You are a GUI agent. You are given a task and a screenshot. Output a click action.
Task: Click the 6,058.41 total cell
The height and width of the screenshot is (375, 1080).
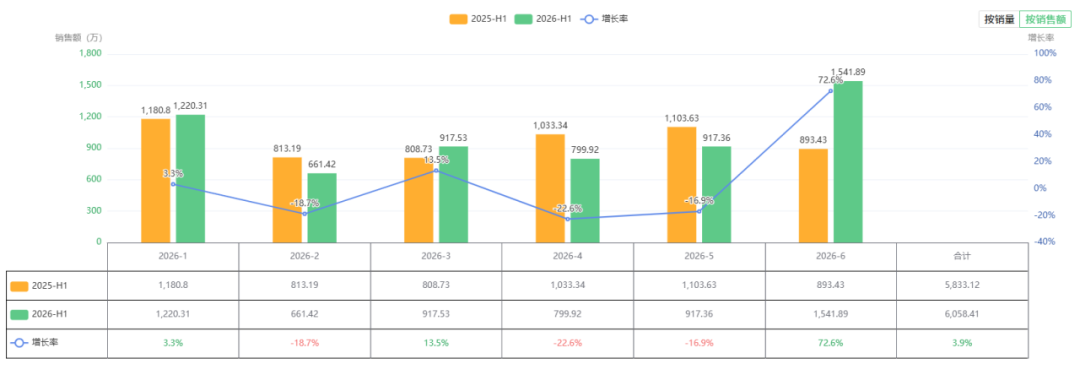point(962,314)
